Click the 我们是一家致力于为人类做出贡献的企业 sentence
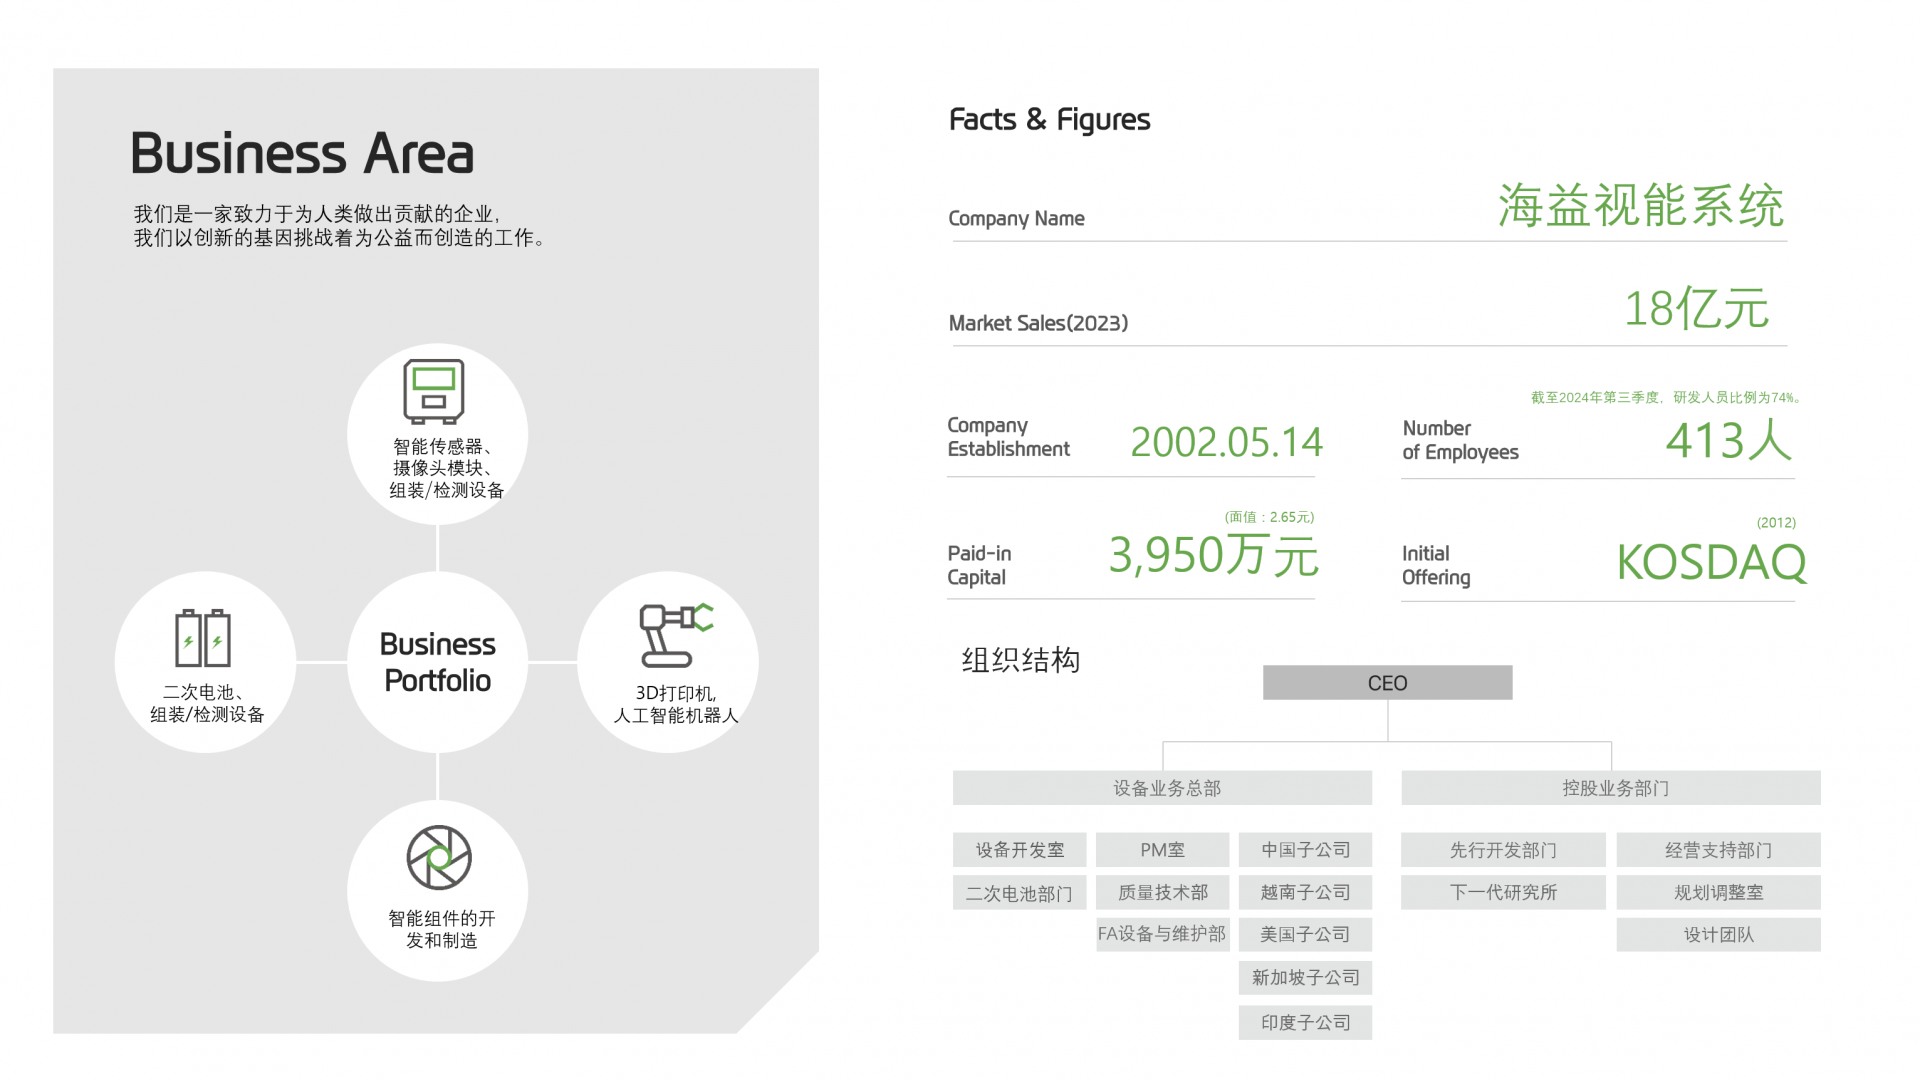The height and width of the screenshot is (1080, 1920). tap(317, 214)
